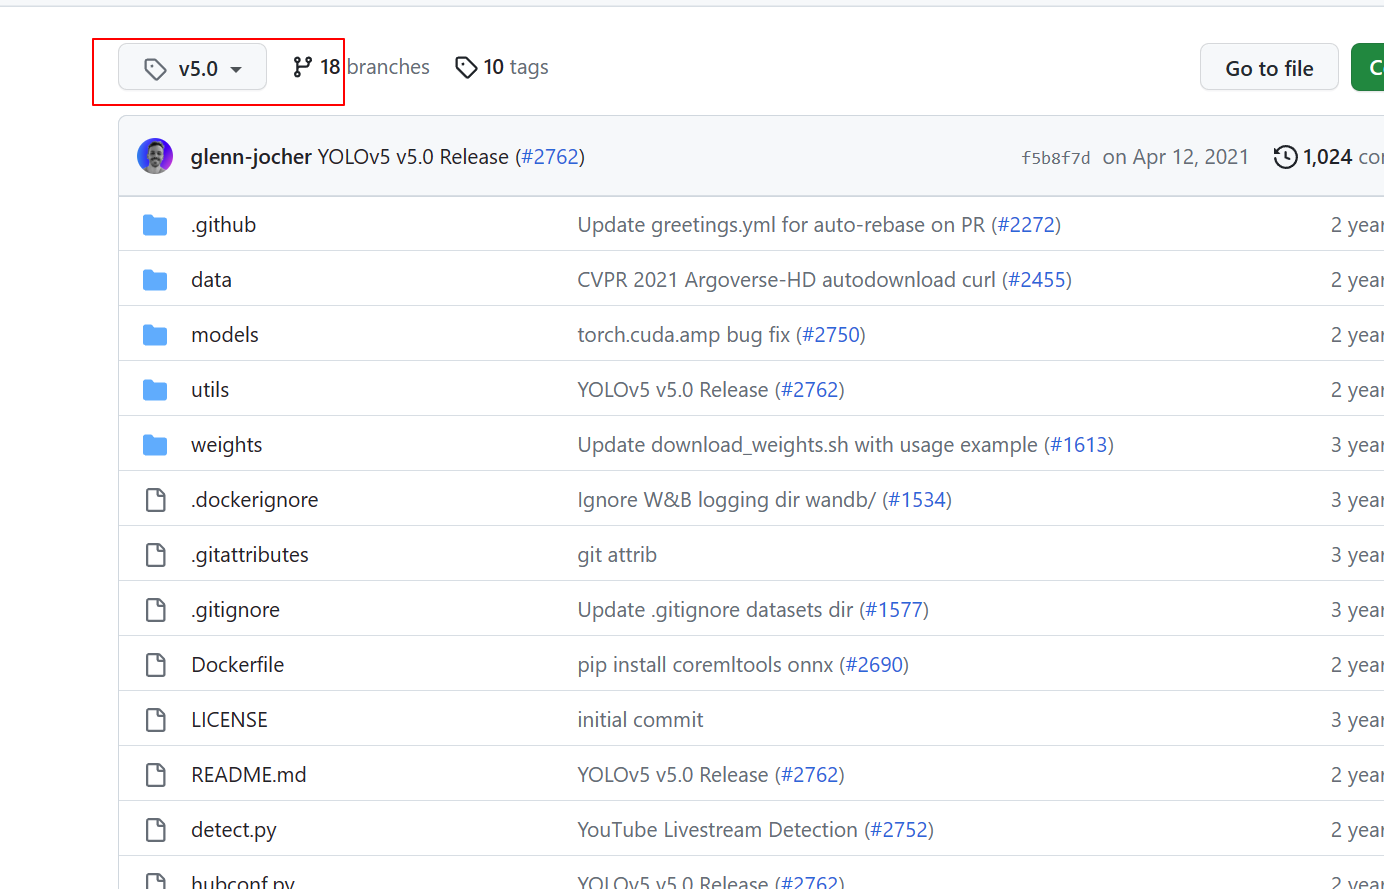Open 'Update download_weights.sh with usage example' commit
This screenshot has height=889, width=1384.
click(808, 445)
